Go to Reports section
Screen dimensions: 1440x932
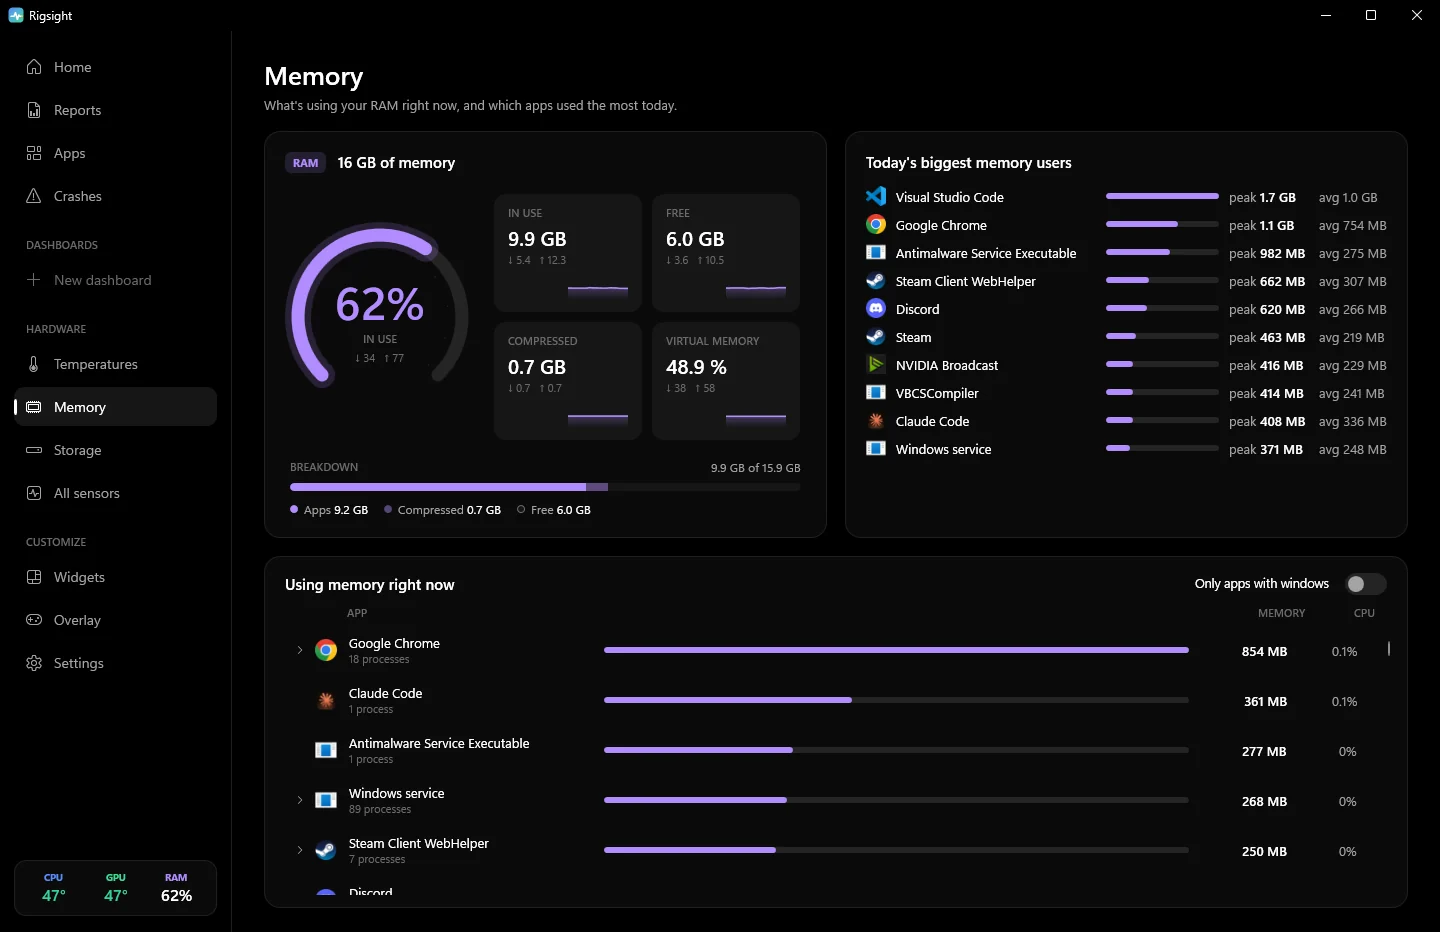[x=115, y=110]
